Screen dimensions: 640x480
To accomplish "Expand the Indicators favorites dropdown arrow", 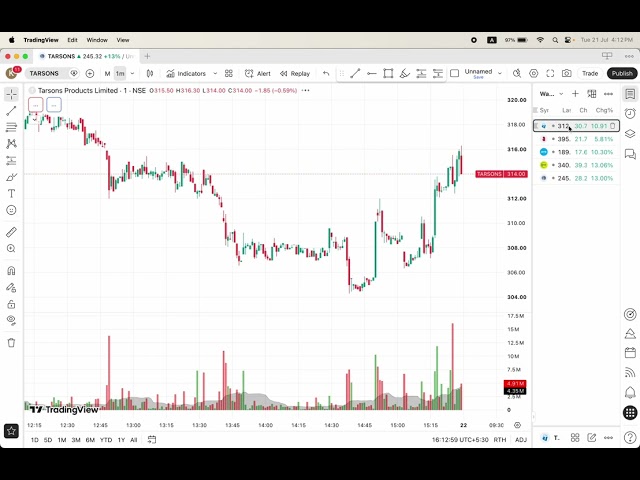I will 215,73.
